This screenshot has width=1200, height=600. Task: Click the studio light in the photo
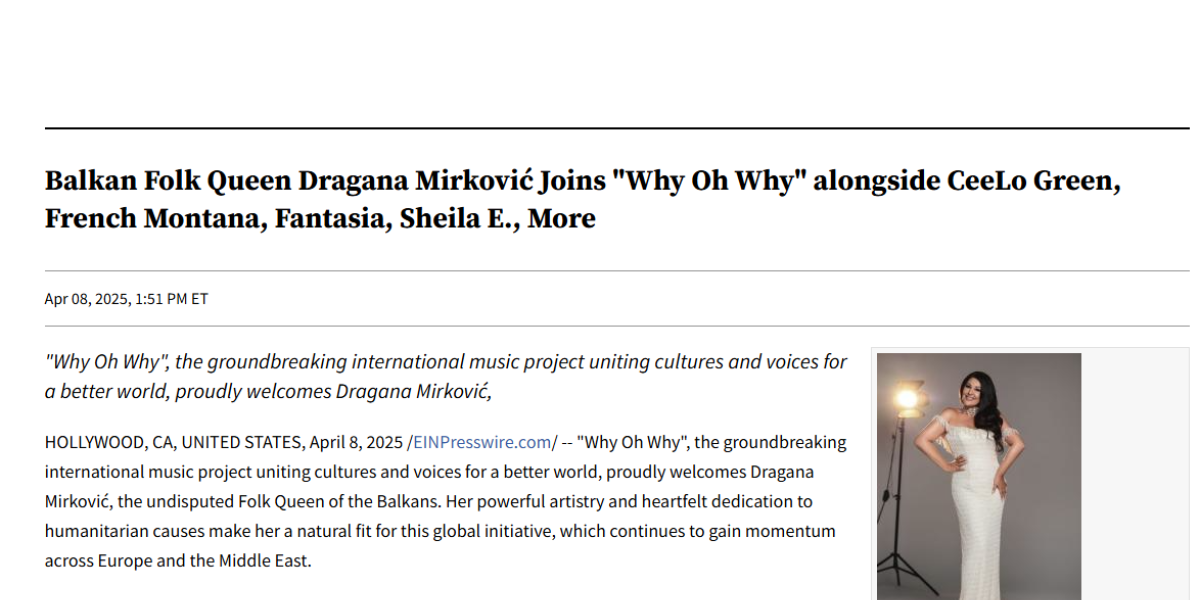click(x=907, y=400)
